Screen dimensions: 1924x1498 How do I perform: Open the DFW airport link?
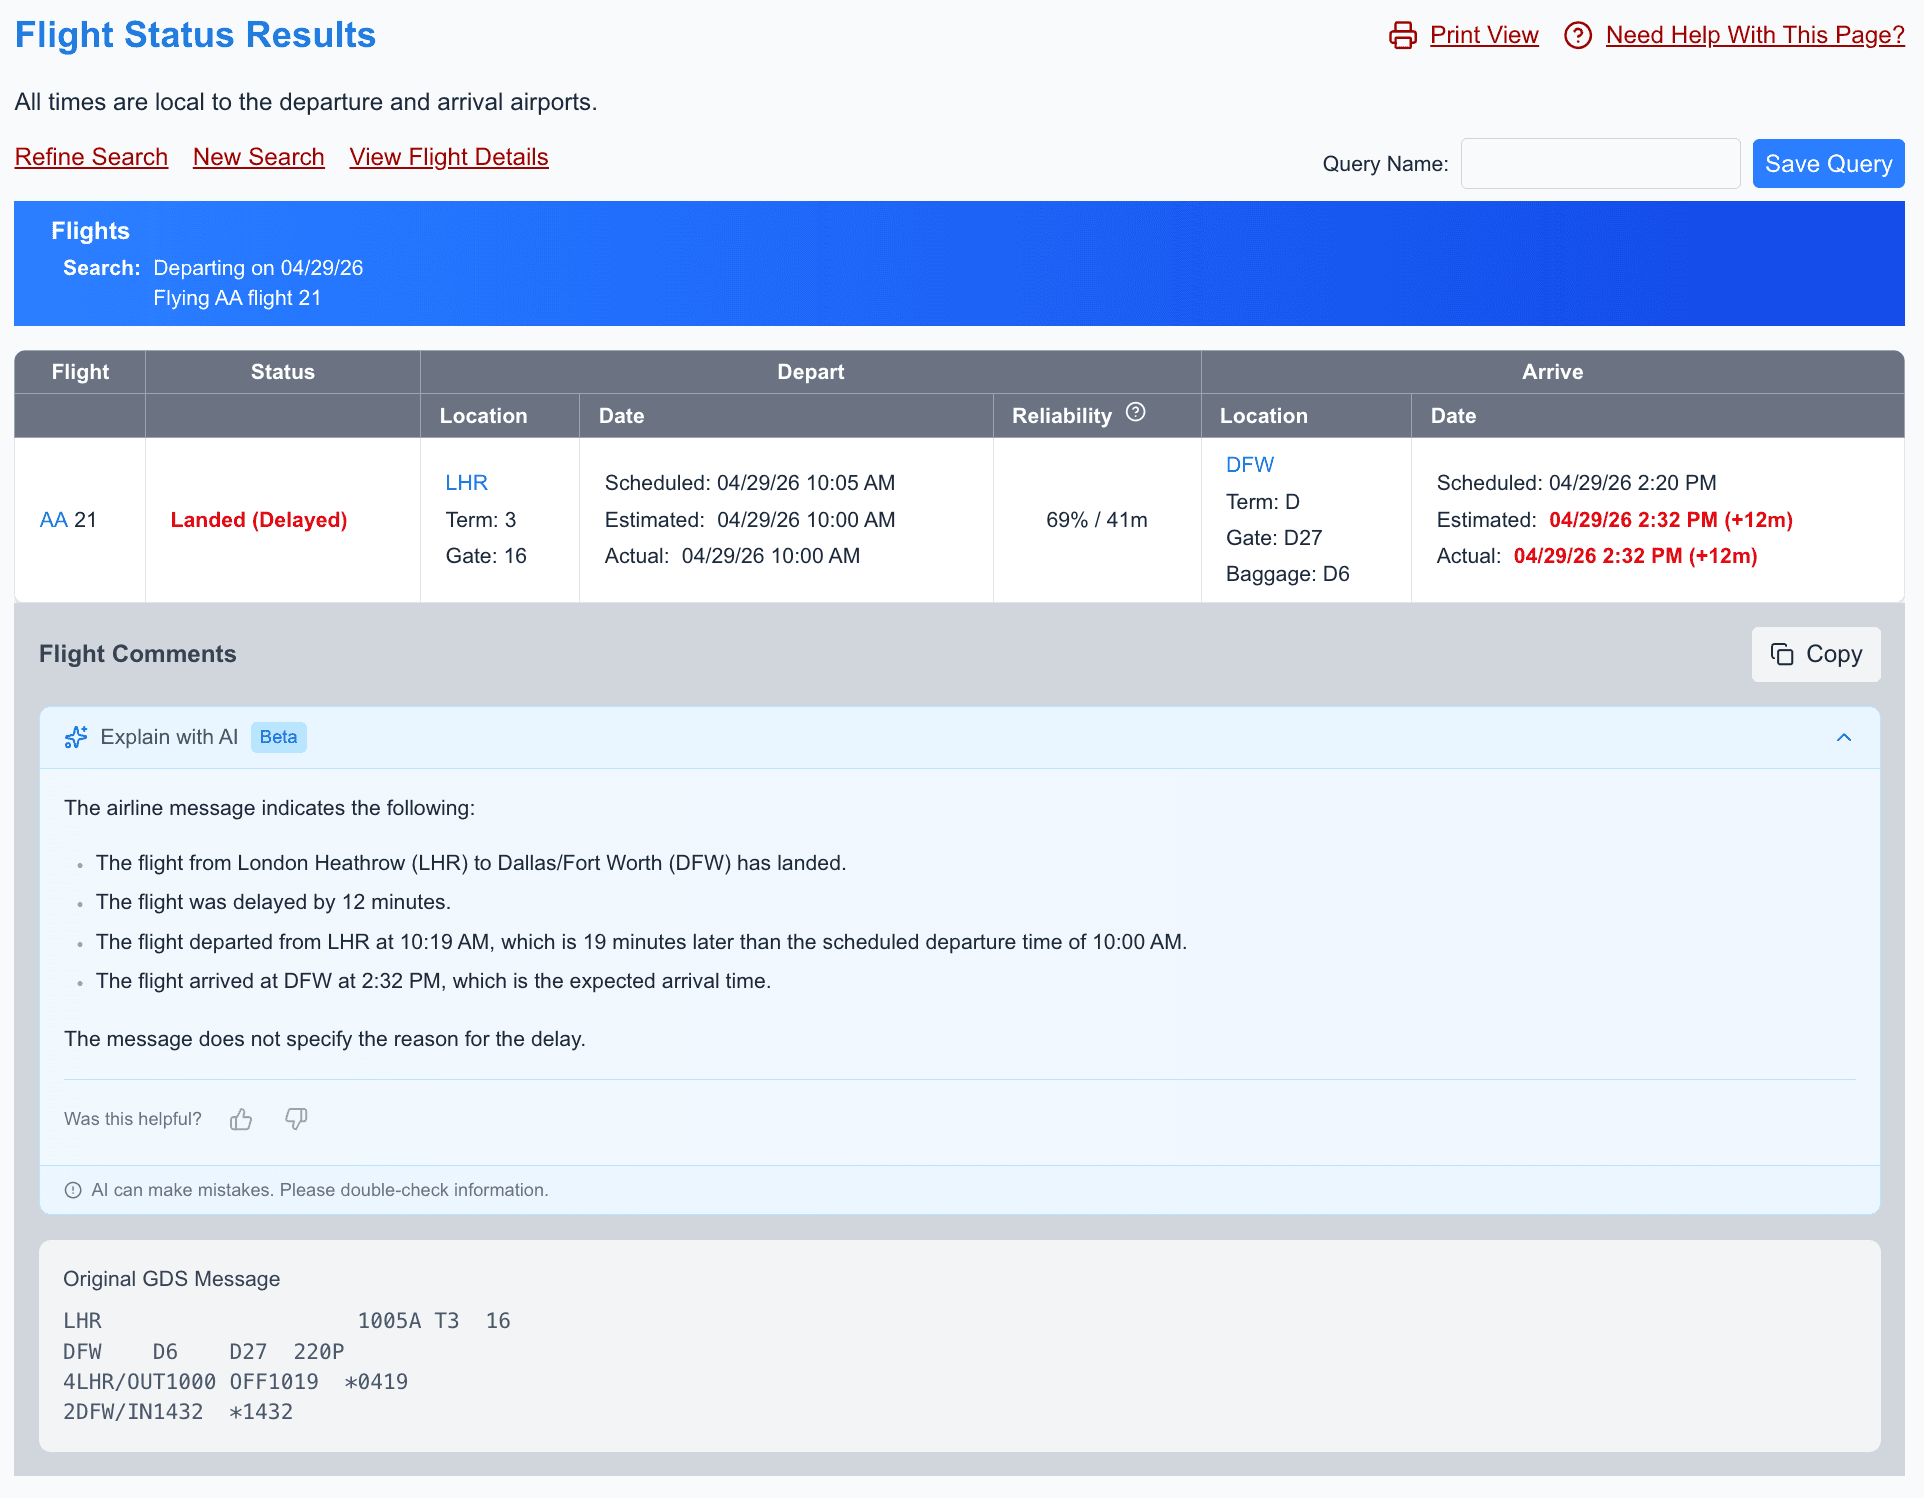click(x=1250, y=465)
